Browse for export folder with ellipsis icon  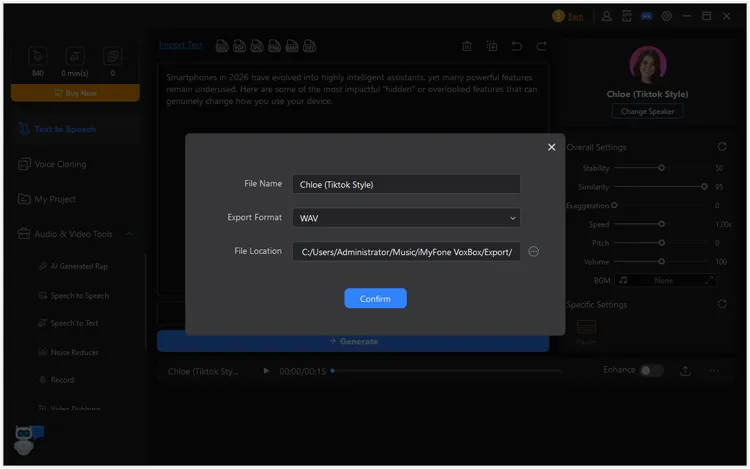pos(533,251)
